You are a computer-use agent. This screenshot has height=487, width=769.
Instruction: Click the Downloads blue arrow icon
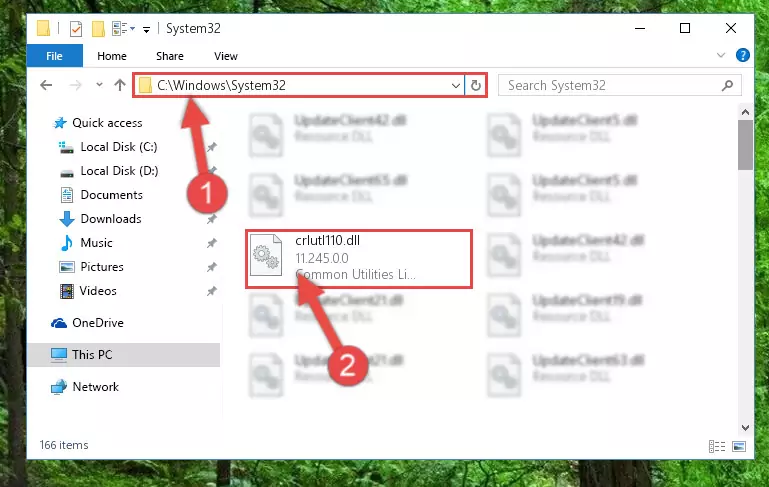(67, 219)
